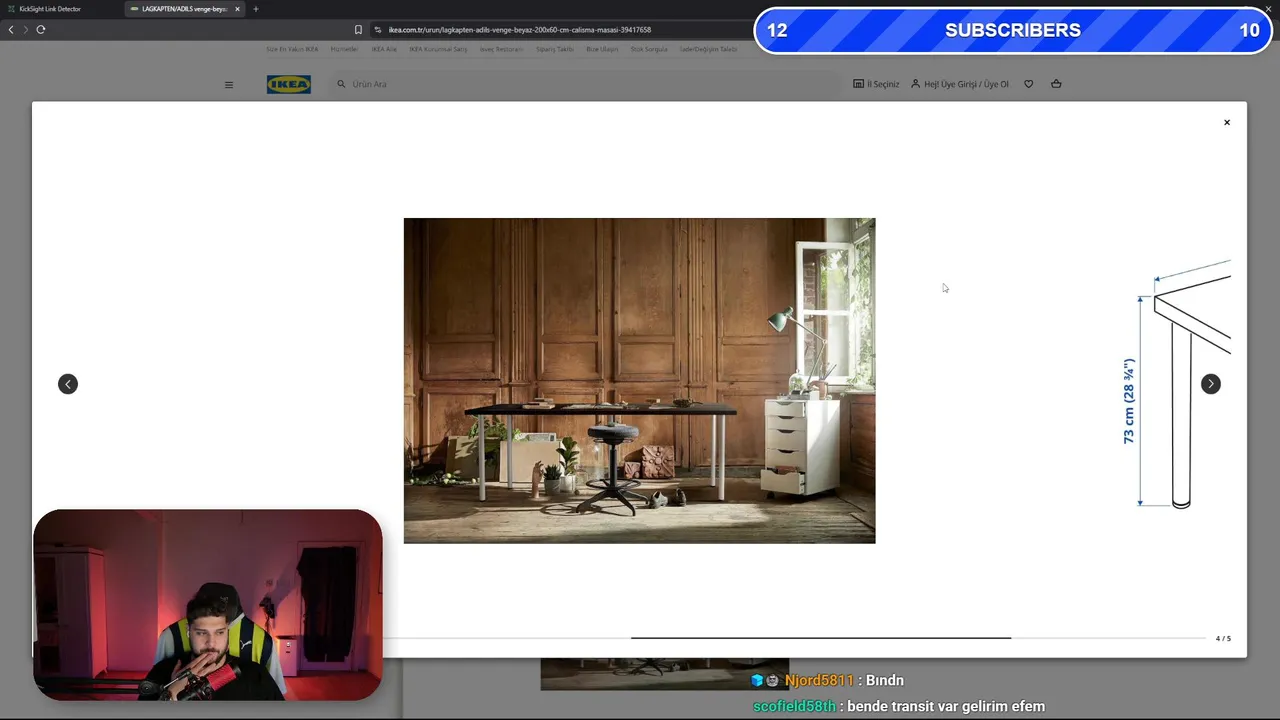The width and height of the screenshot is (1280, 720).
Task: Click the 73 cm leg dimension drawing
Action: 1178,385
